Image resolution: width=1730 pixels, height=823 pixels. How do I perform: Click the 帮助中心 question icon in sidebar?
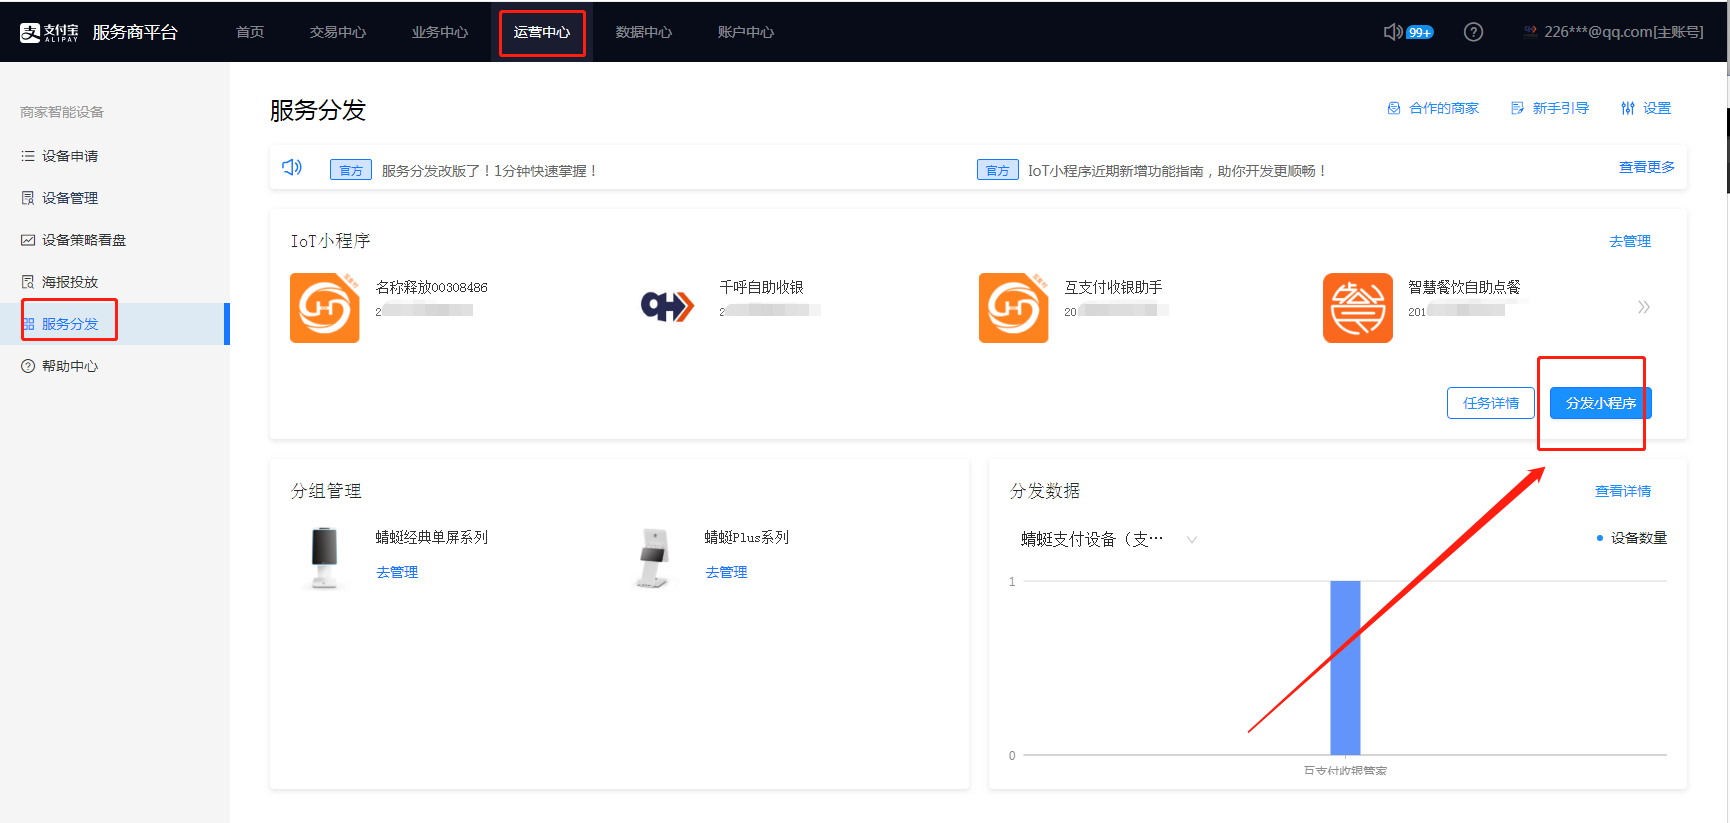point(28,366)
